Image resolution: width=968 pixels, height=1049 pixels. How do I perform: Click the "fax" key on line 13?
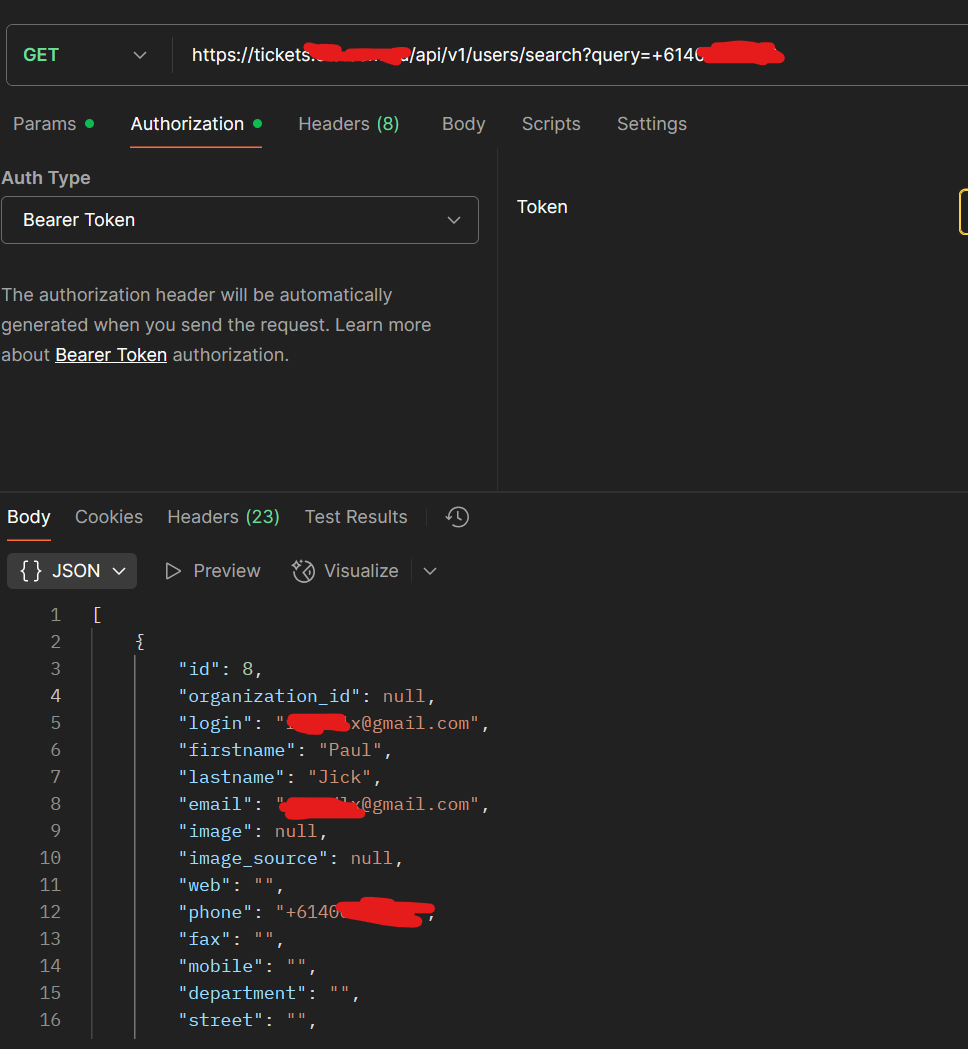click(x=204, y=939)
